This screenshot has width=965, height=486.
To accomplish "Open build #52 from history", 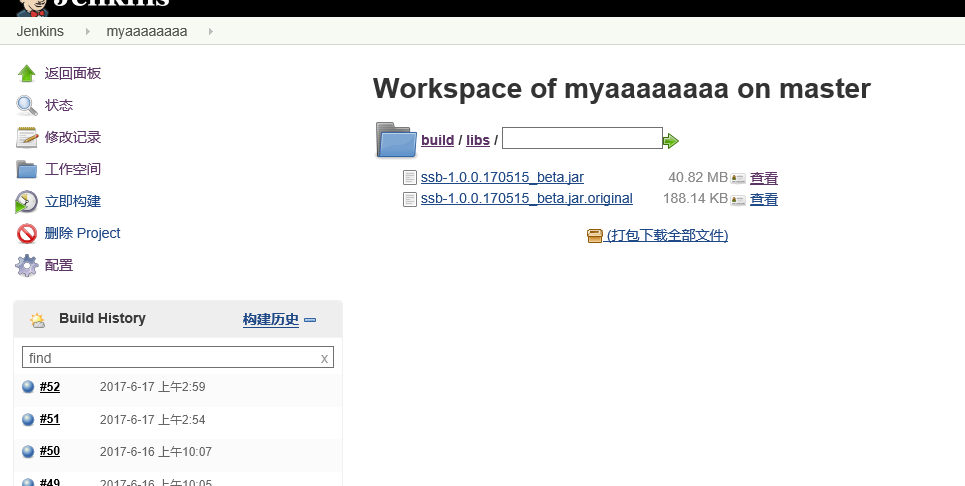I will (50, 387).
